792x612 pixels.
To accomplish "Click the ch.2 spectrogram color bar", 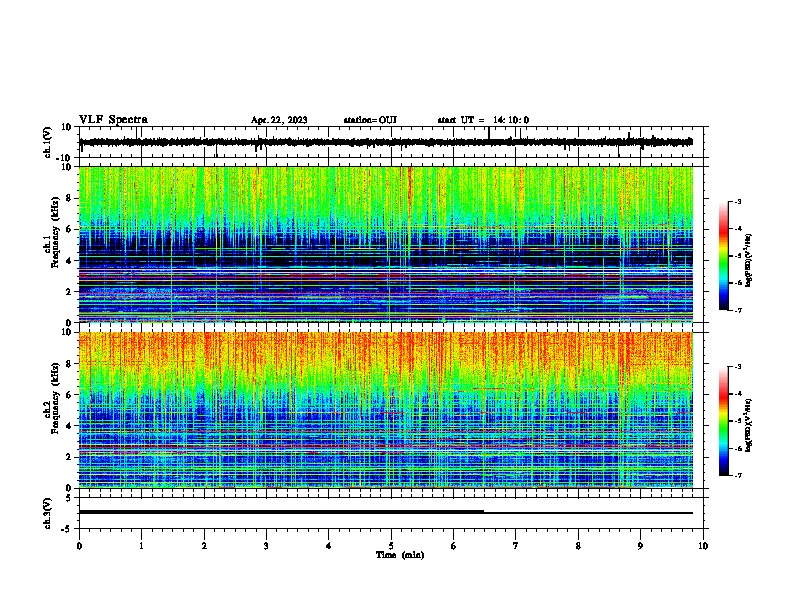I will pyautogui.click(x=724, y=421).
